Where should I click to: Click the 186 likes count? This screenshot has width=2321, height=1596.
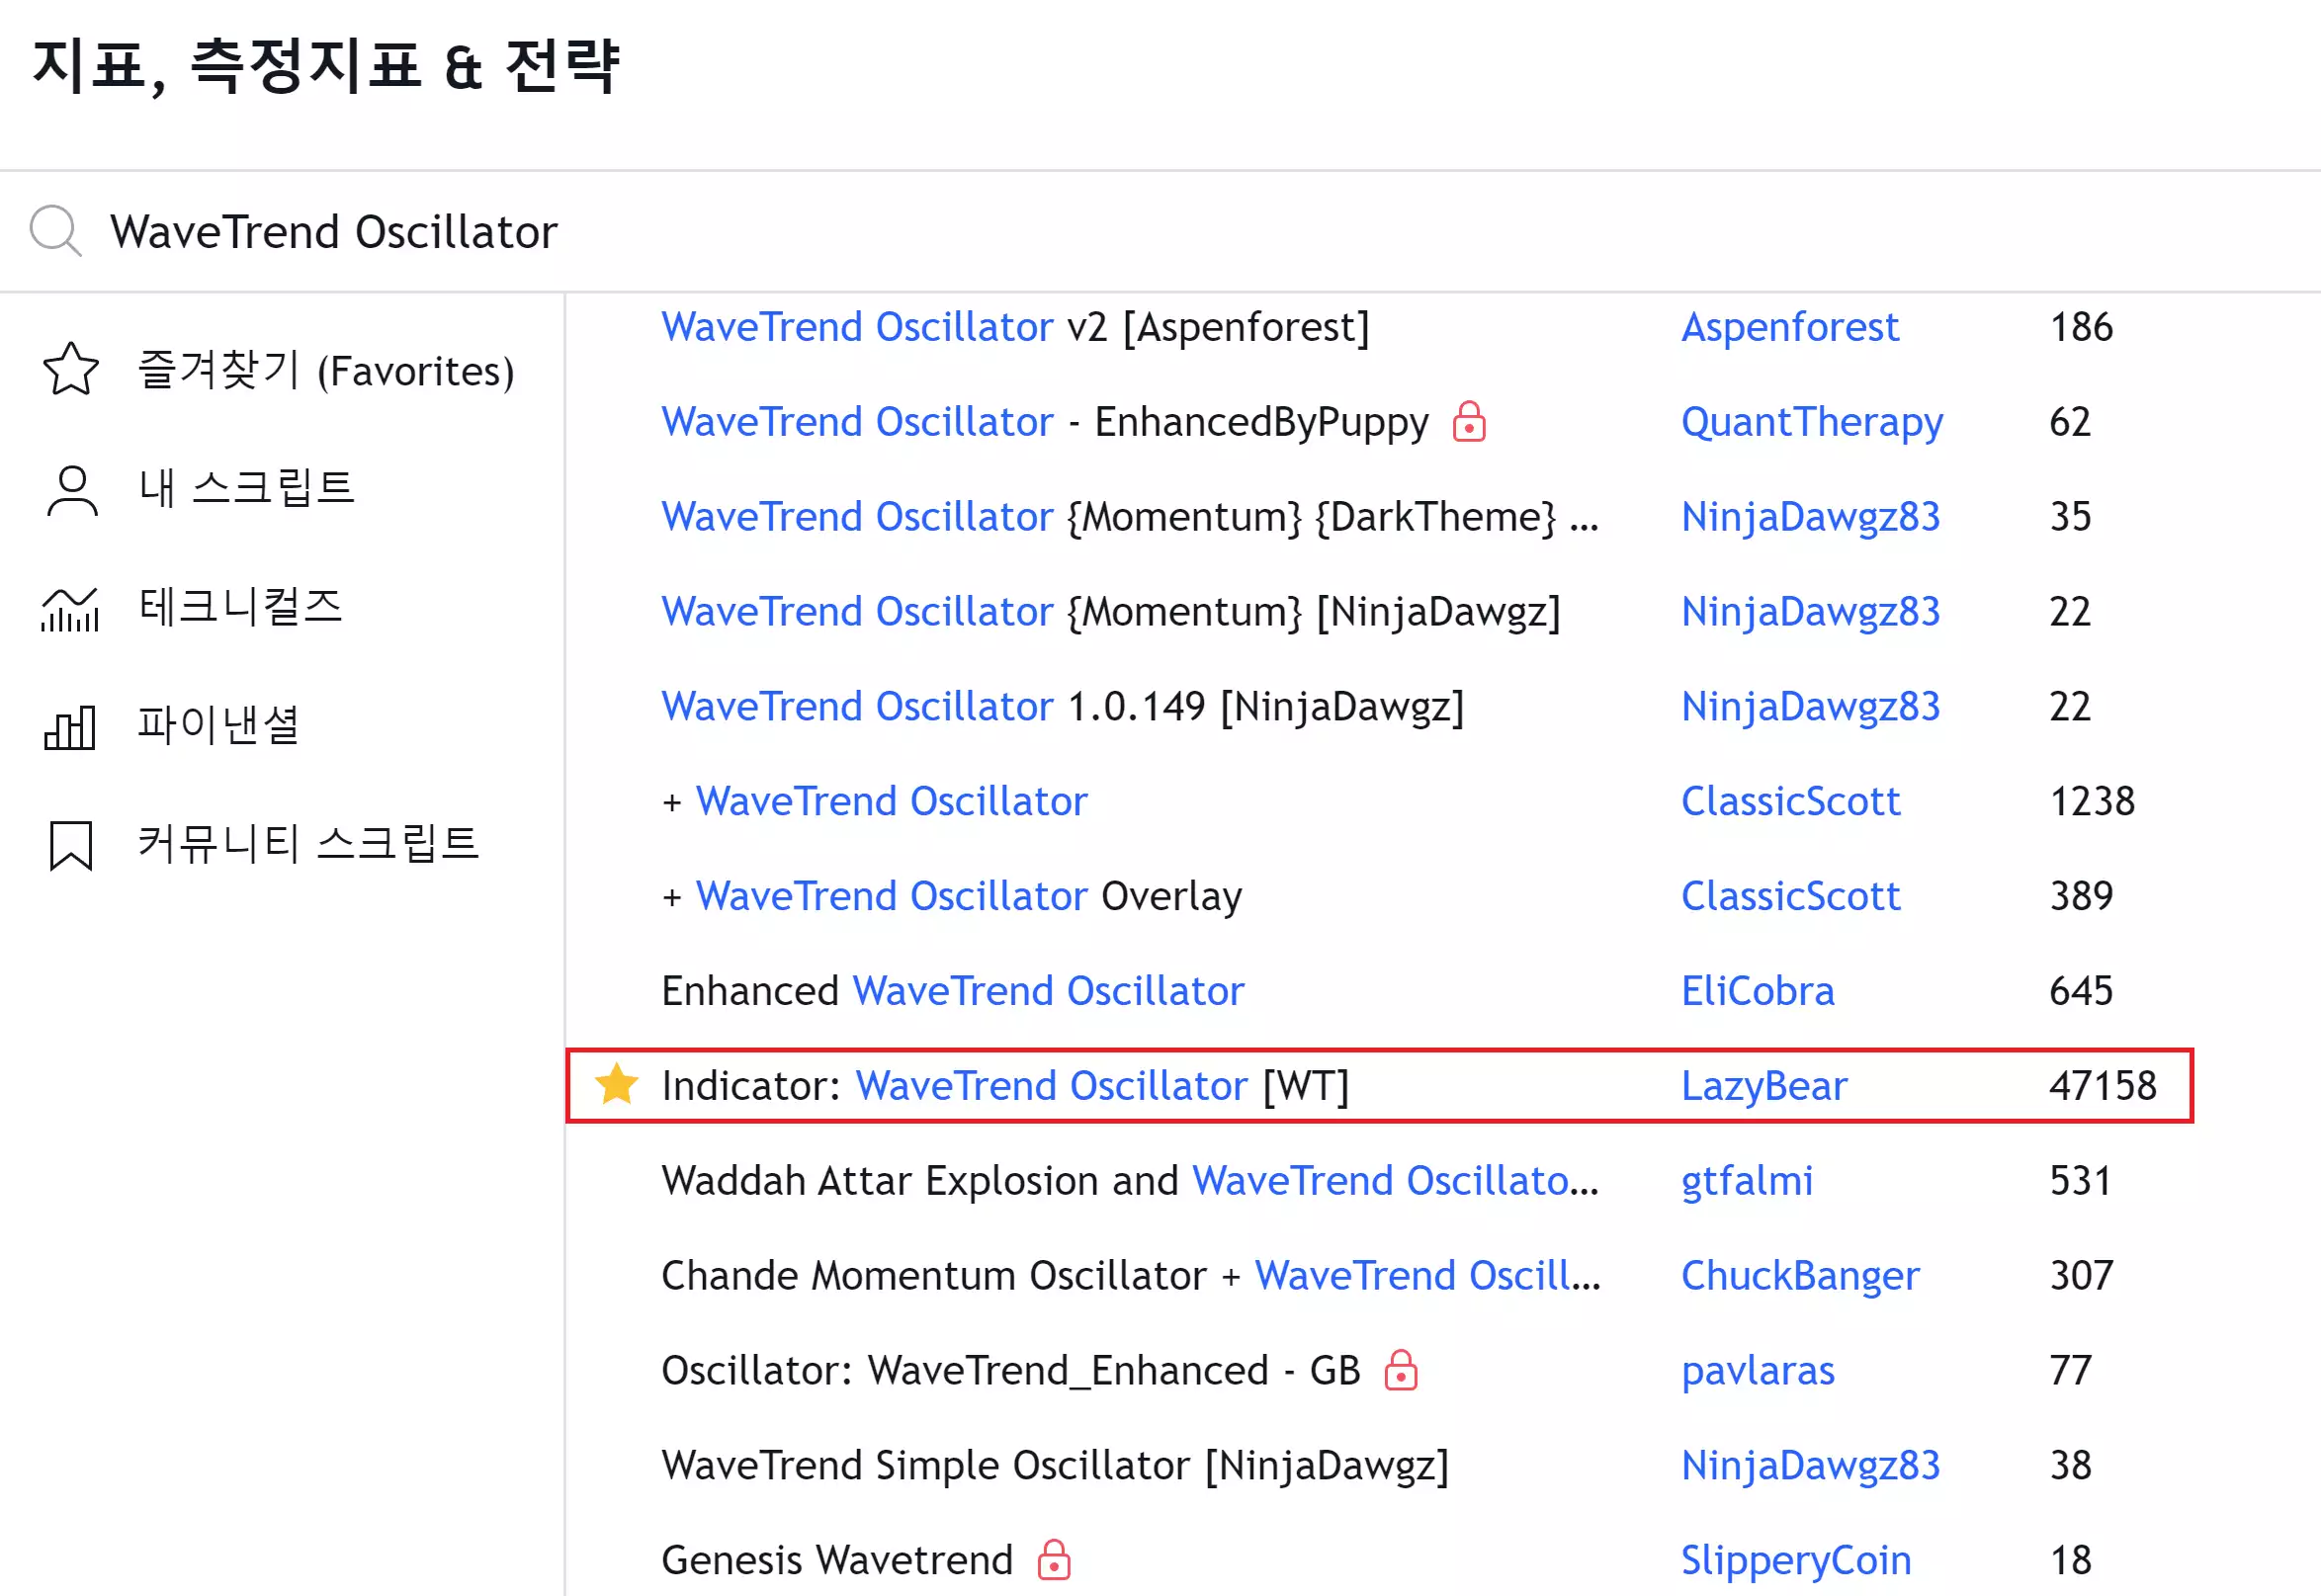click(x=2081, y=327)
